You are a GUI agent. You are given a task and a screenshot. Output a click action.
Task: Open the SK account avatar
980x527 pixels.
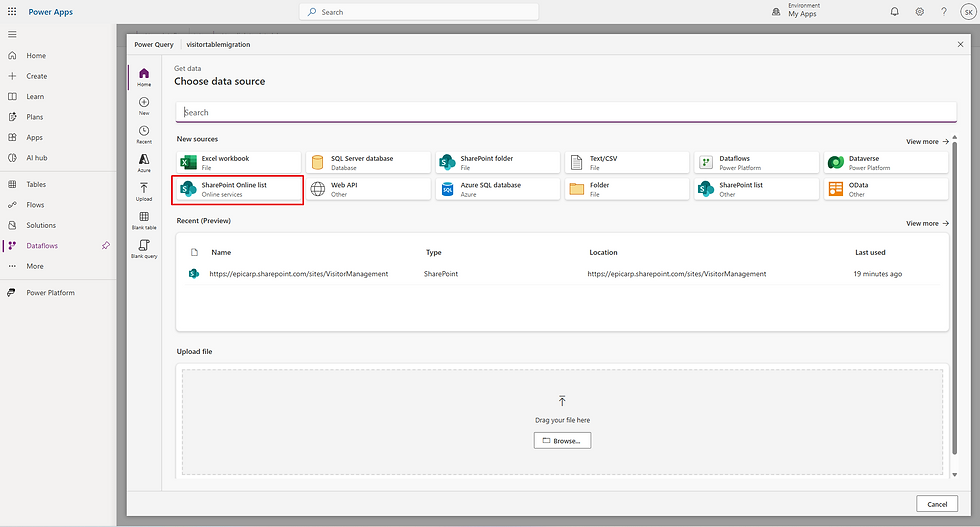pos(968,12)
